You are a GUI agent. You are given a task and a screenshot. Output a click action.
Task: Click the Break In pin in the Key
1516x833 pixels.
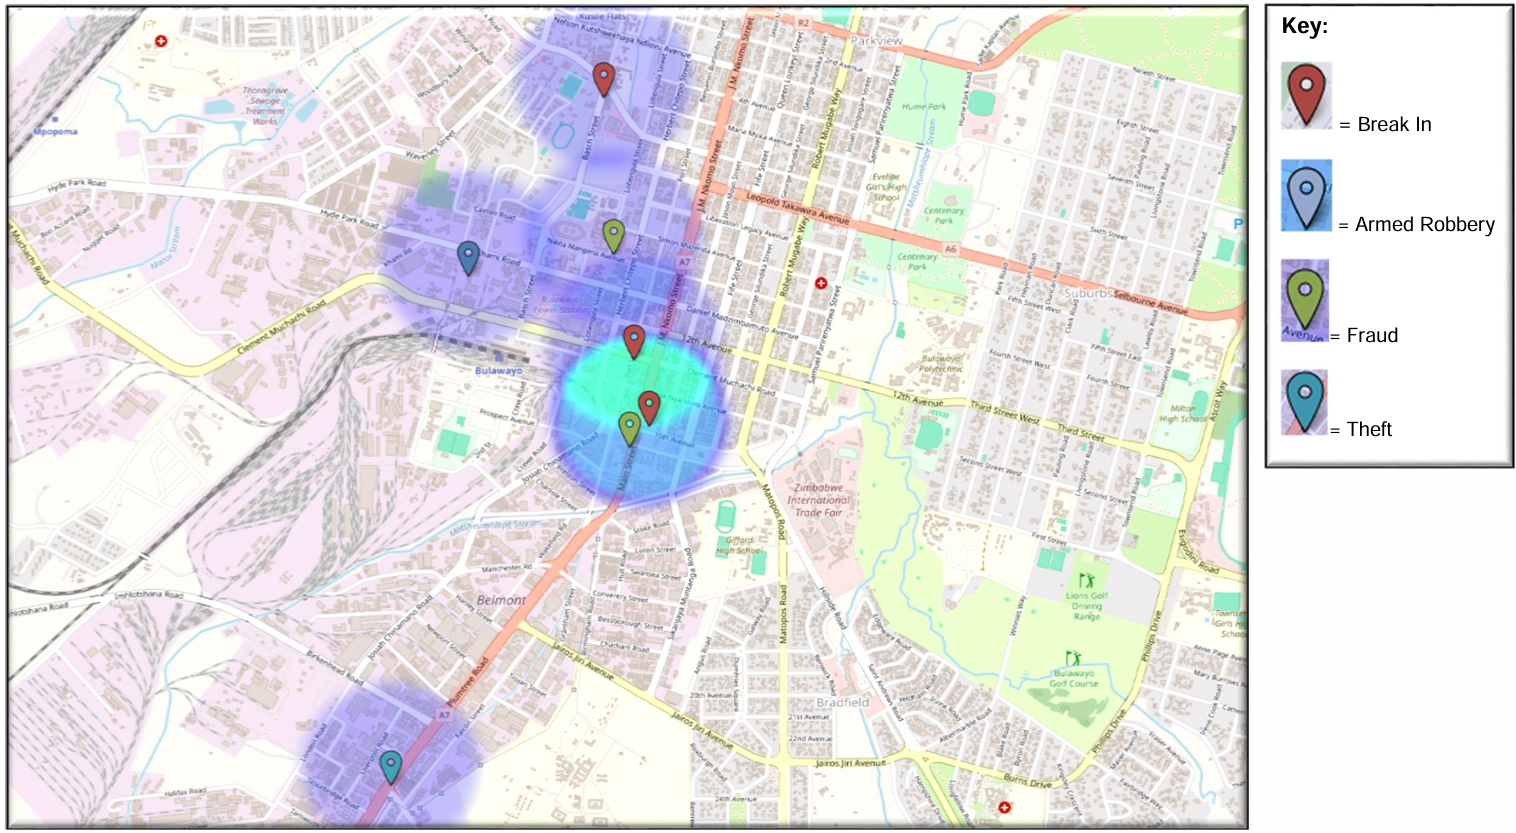click(1306, 95)
